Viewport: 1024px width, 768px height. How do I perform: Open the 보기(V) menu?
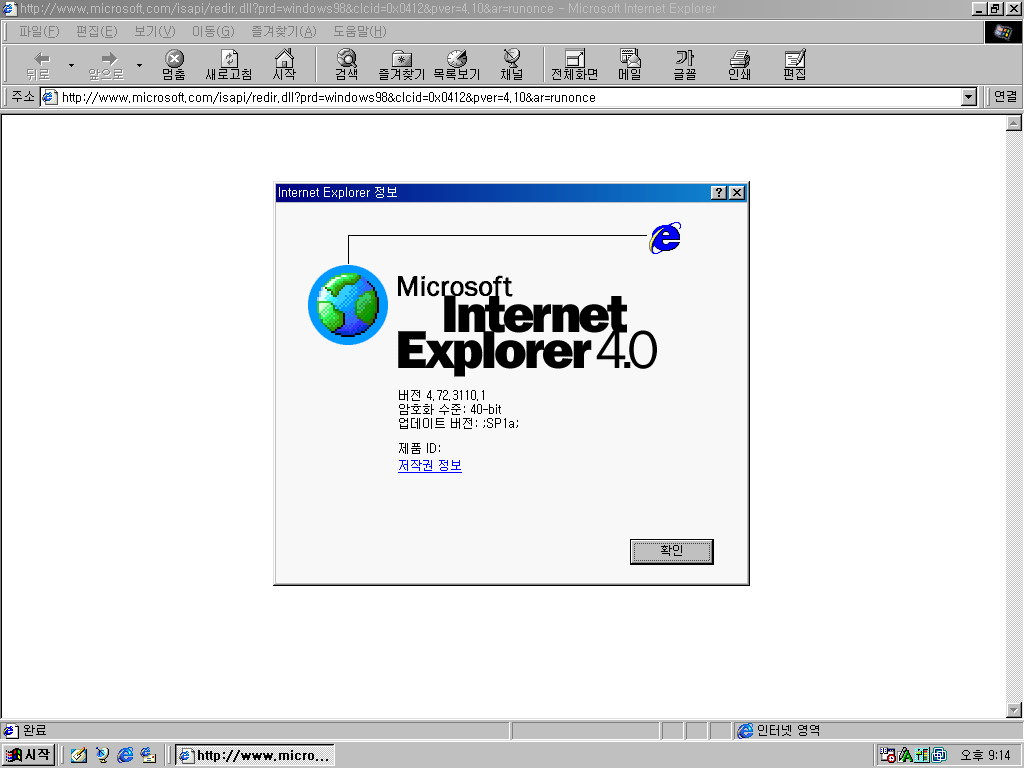pos(155,31)
